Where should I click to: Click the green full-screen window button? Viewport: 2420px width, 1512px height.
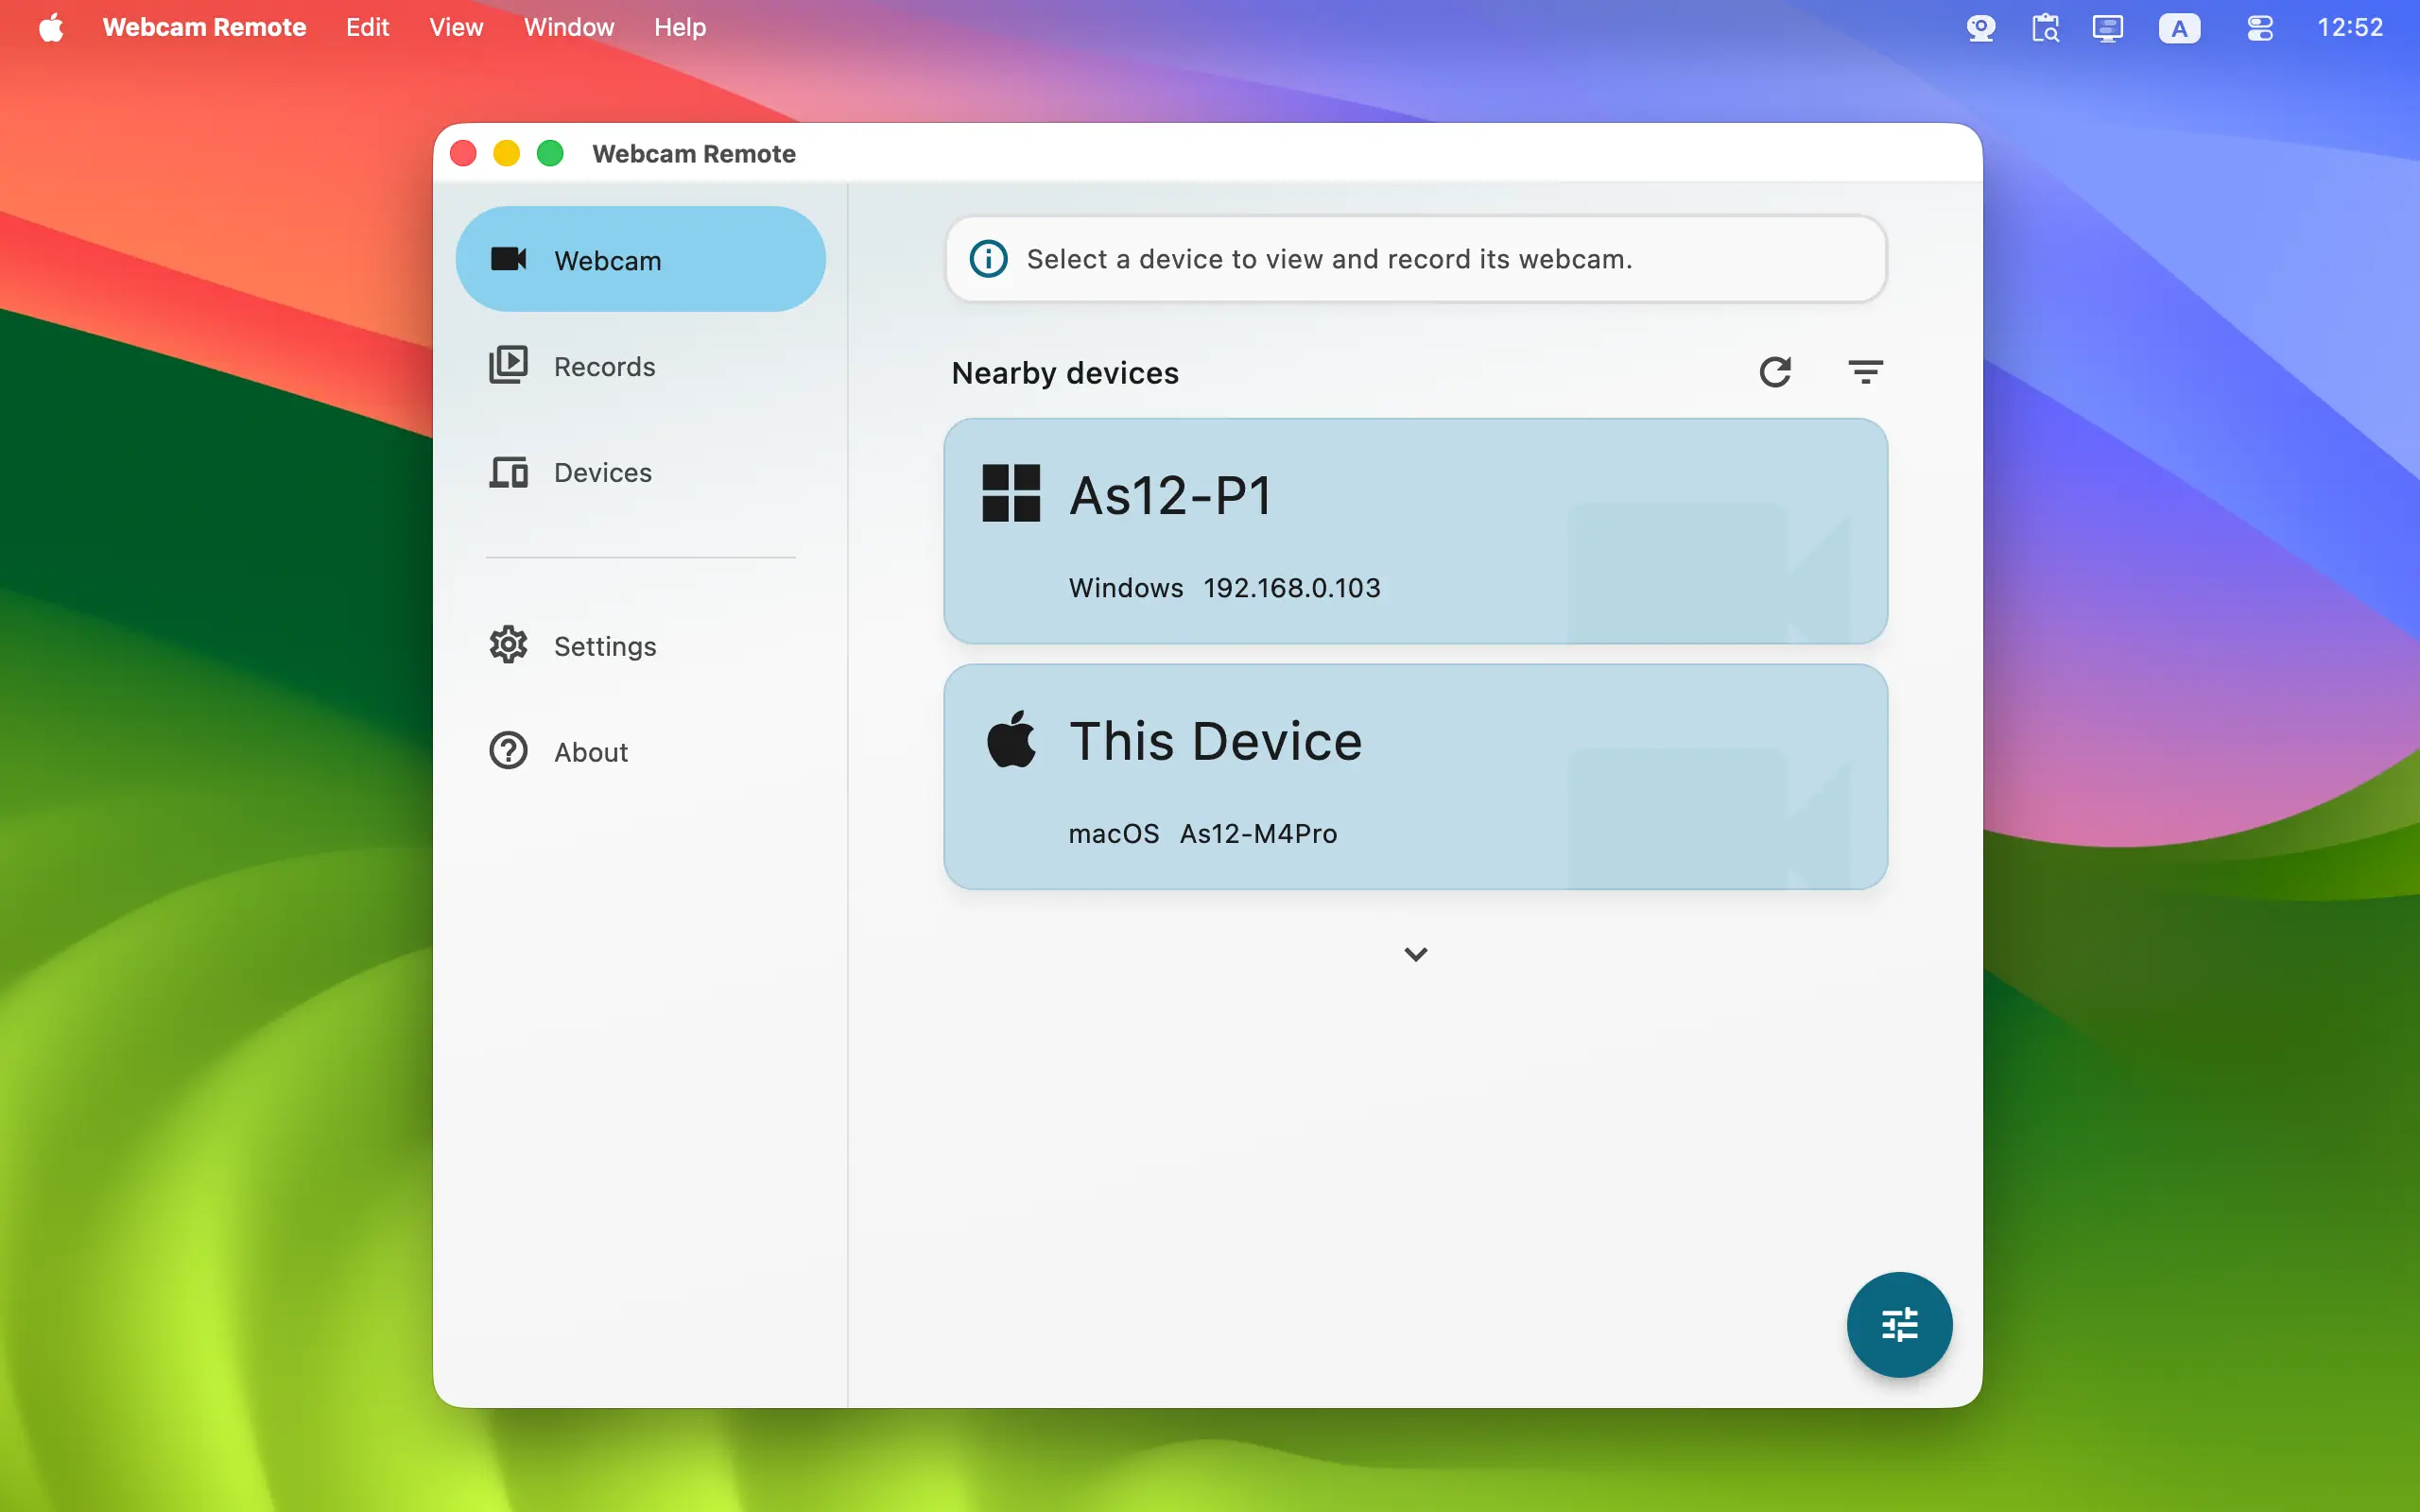550,153
